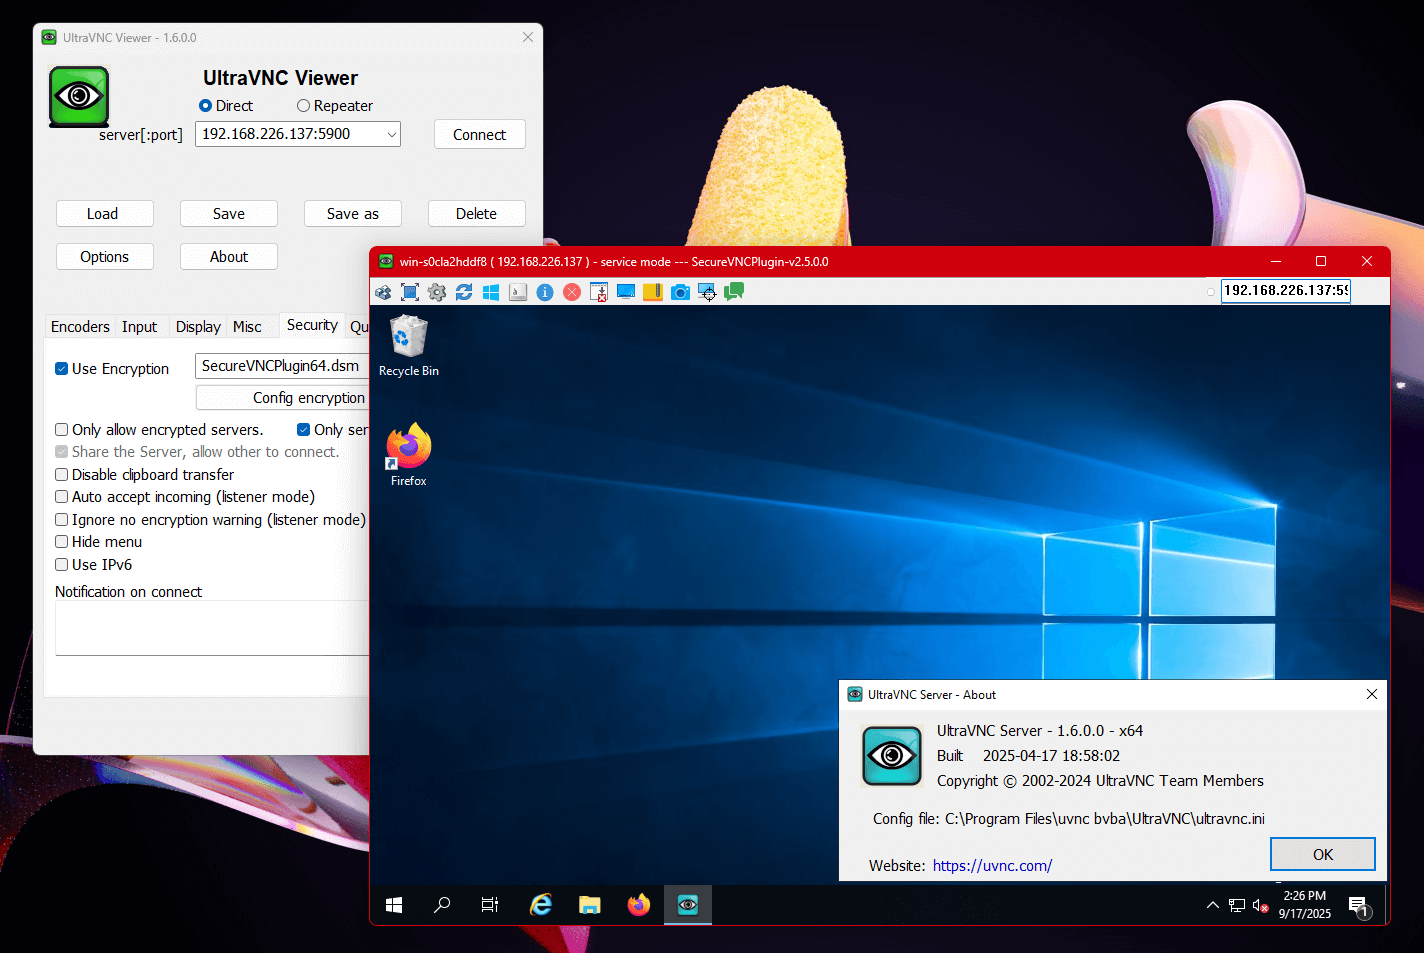Click the Send Ctrl+Alt+Del toolbar icon
1424x953 pixels.
[x=383, y=292]
